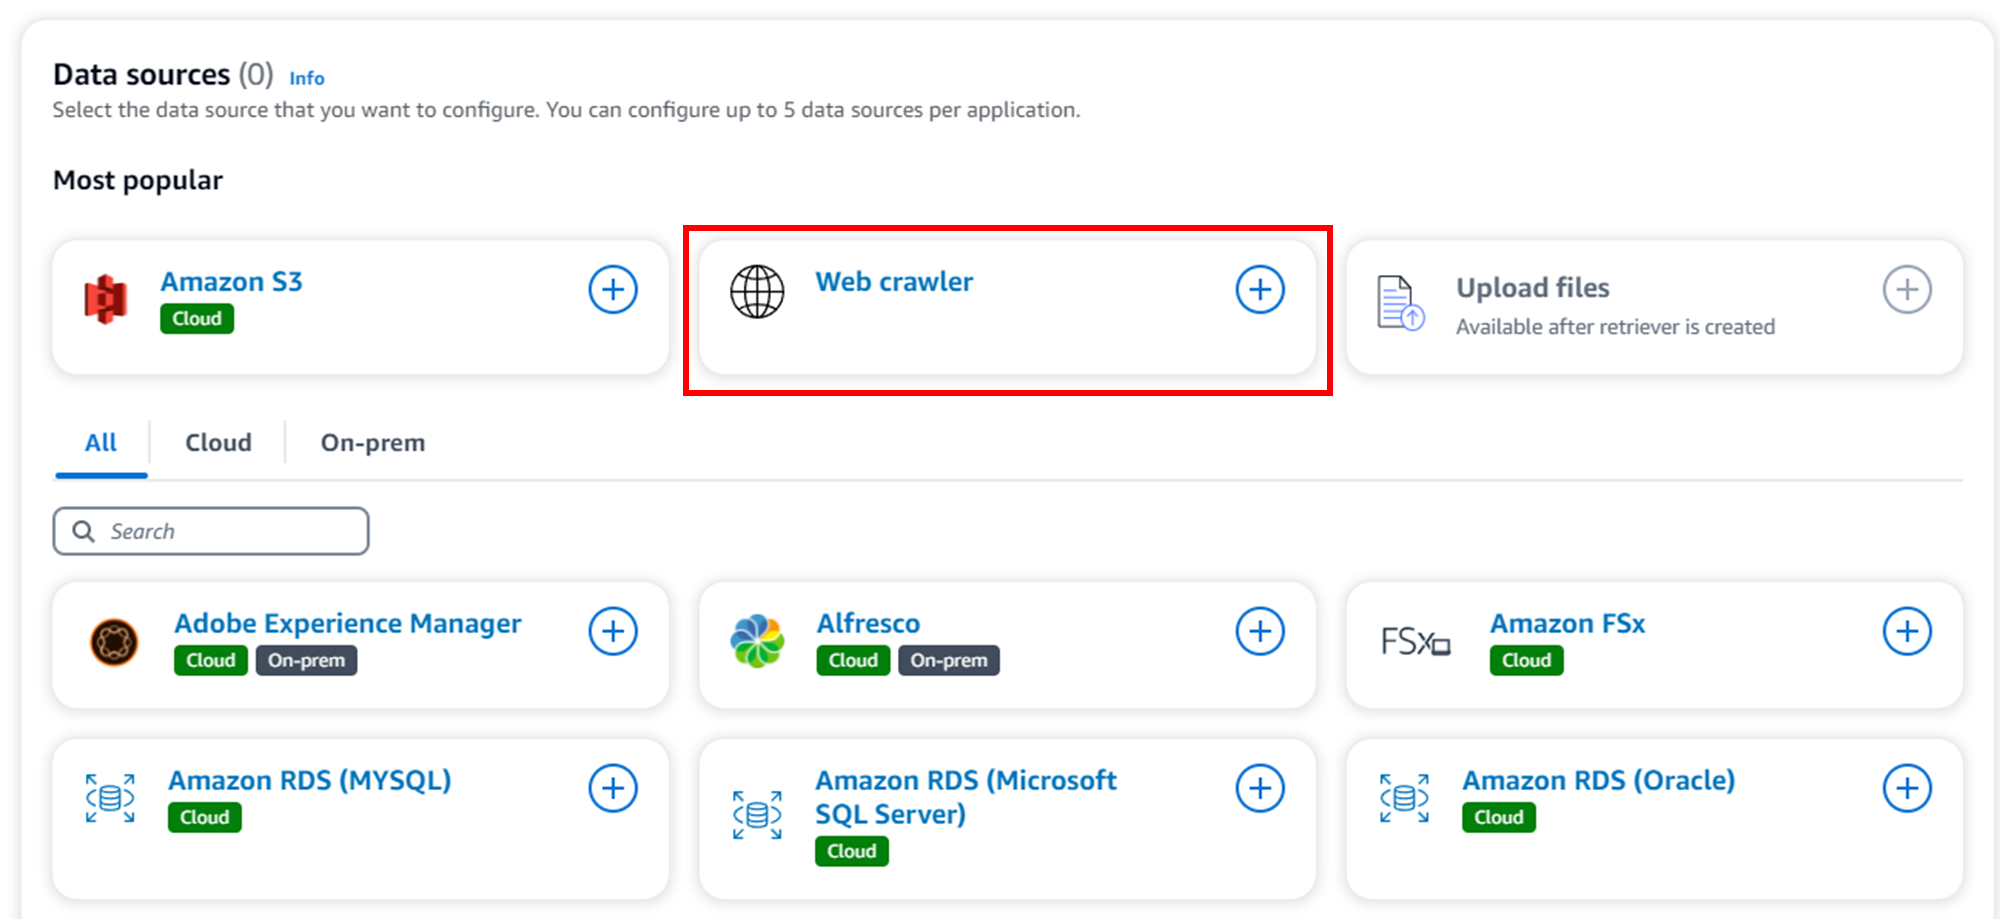Add the Amazon S3 data source
This screenshot has height=919, width=2000.
coord(613,290)
